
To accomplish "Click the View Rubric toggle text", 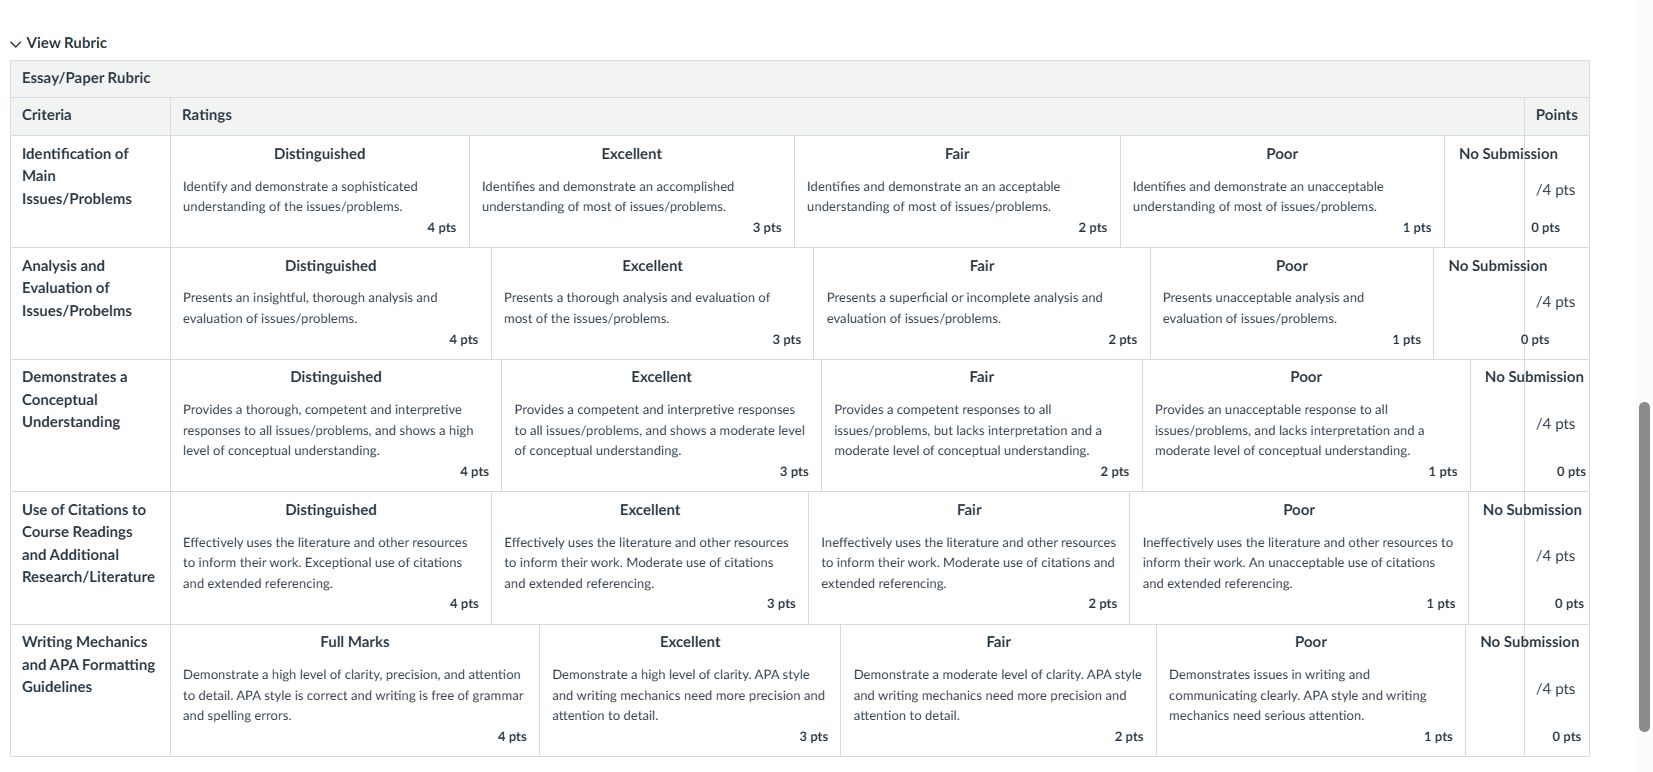I will pos(66,43).
